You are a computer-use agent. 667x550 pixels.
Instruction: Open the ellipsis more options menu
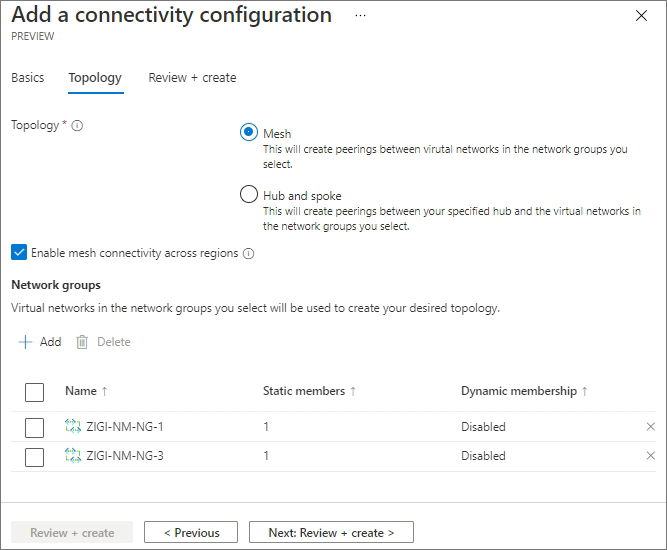pos(360,16)
